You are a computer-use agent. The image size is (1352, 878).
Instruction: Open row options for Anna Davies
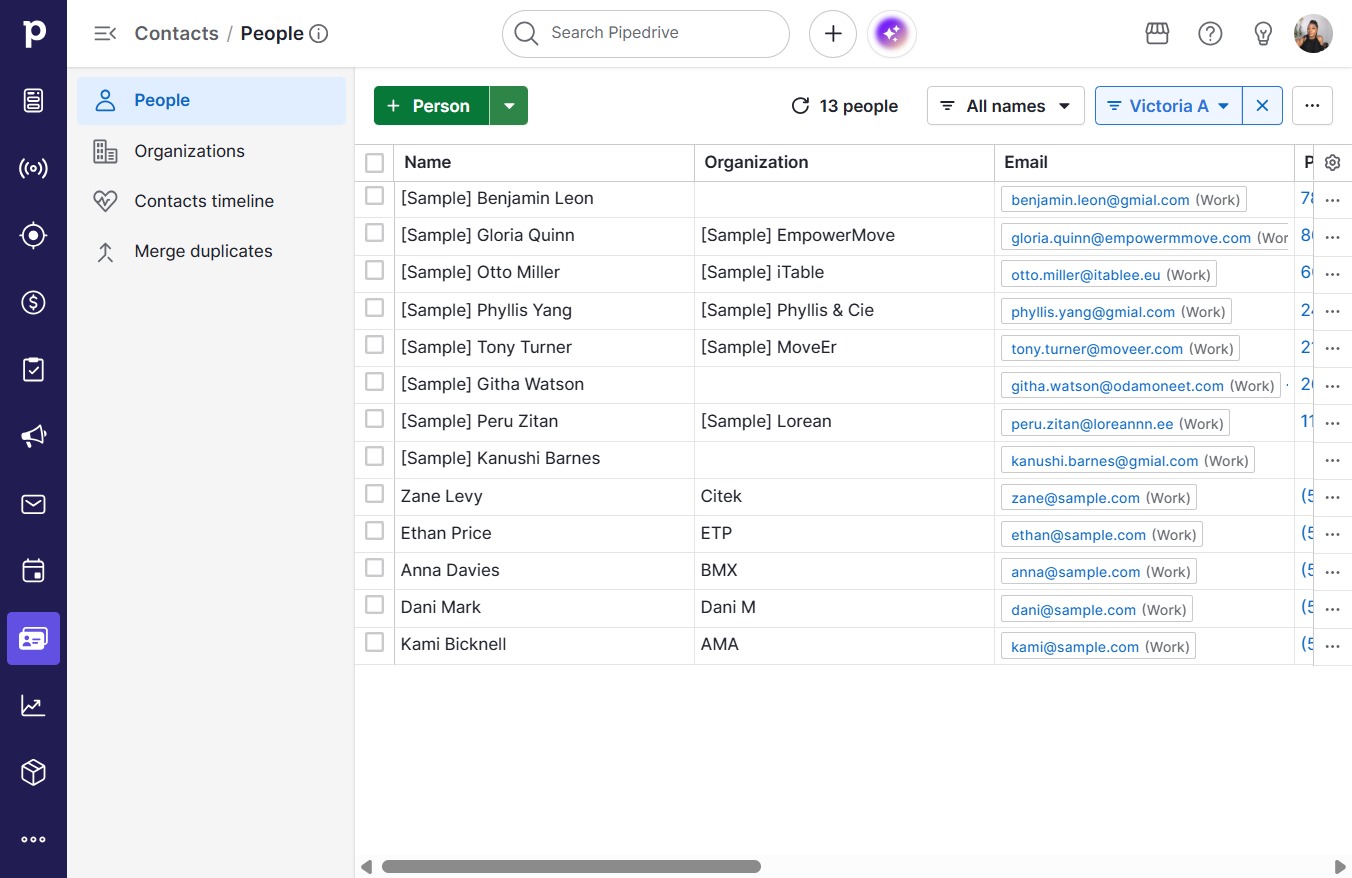coord(1332,572)
